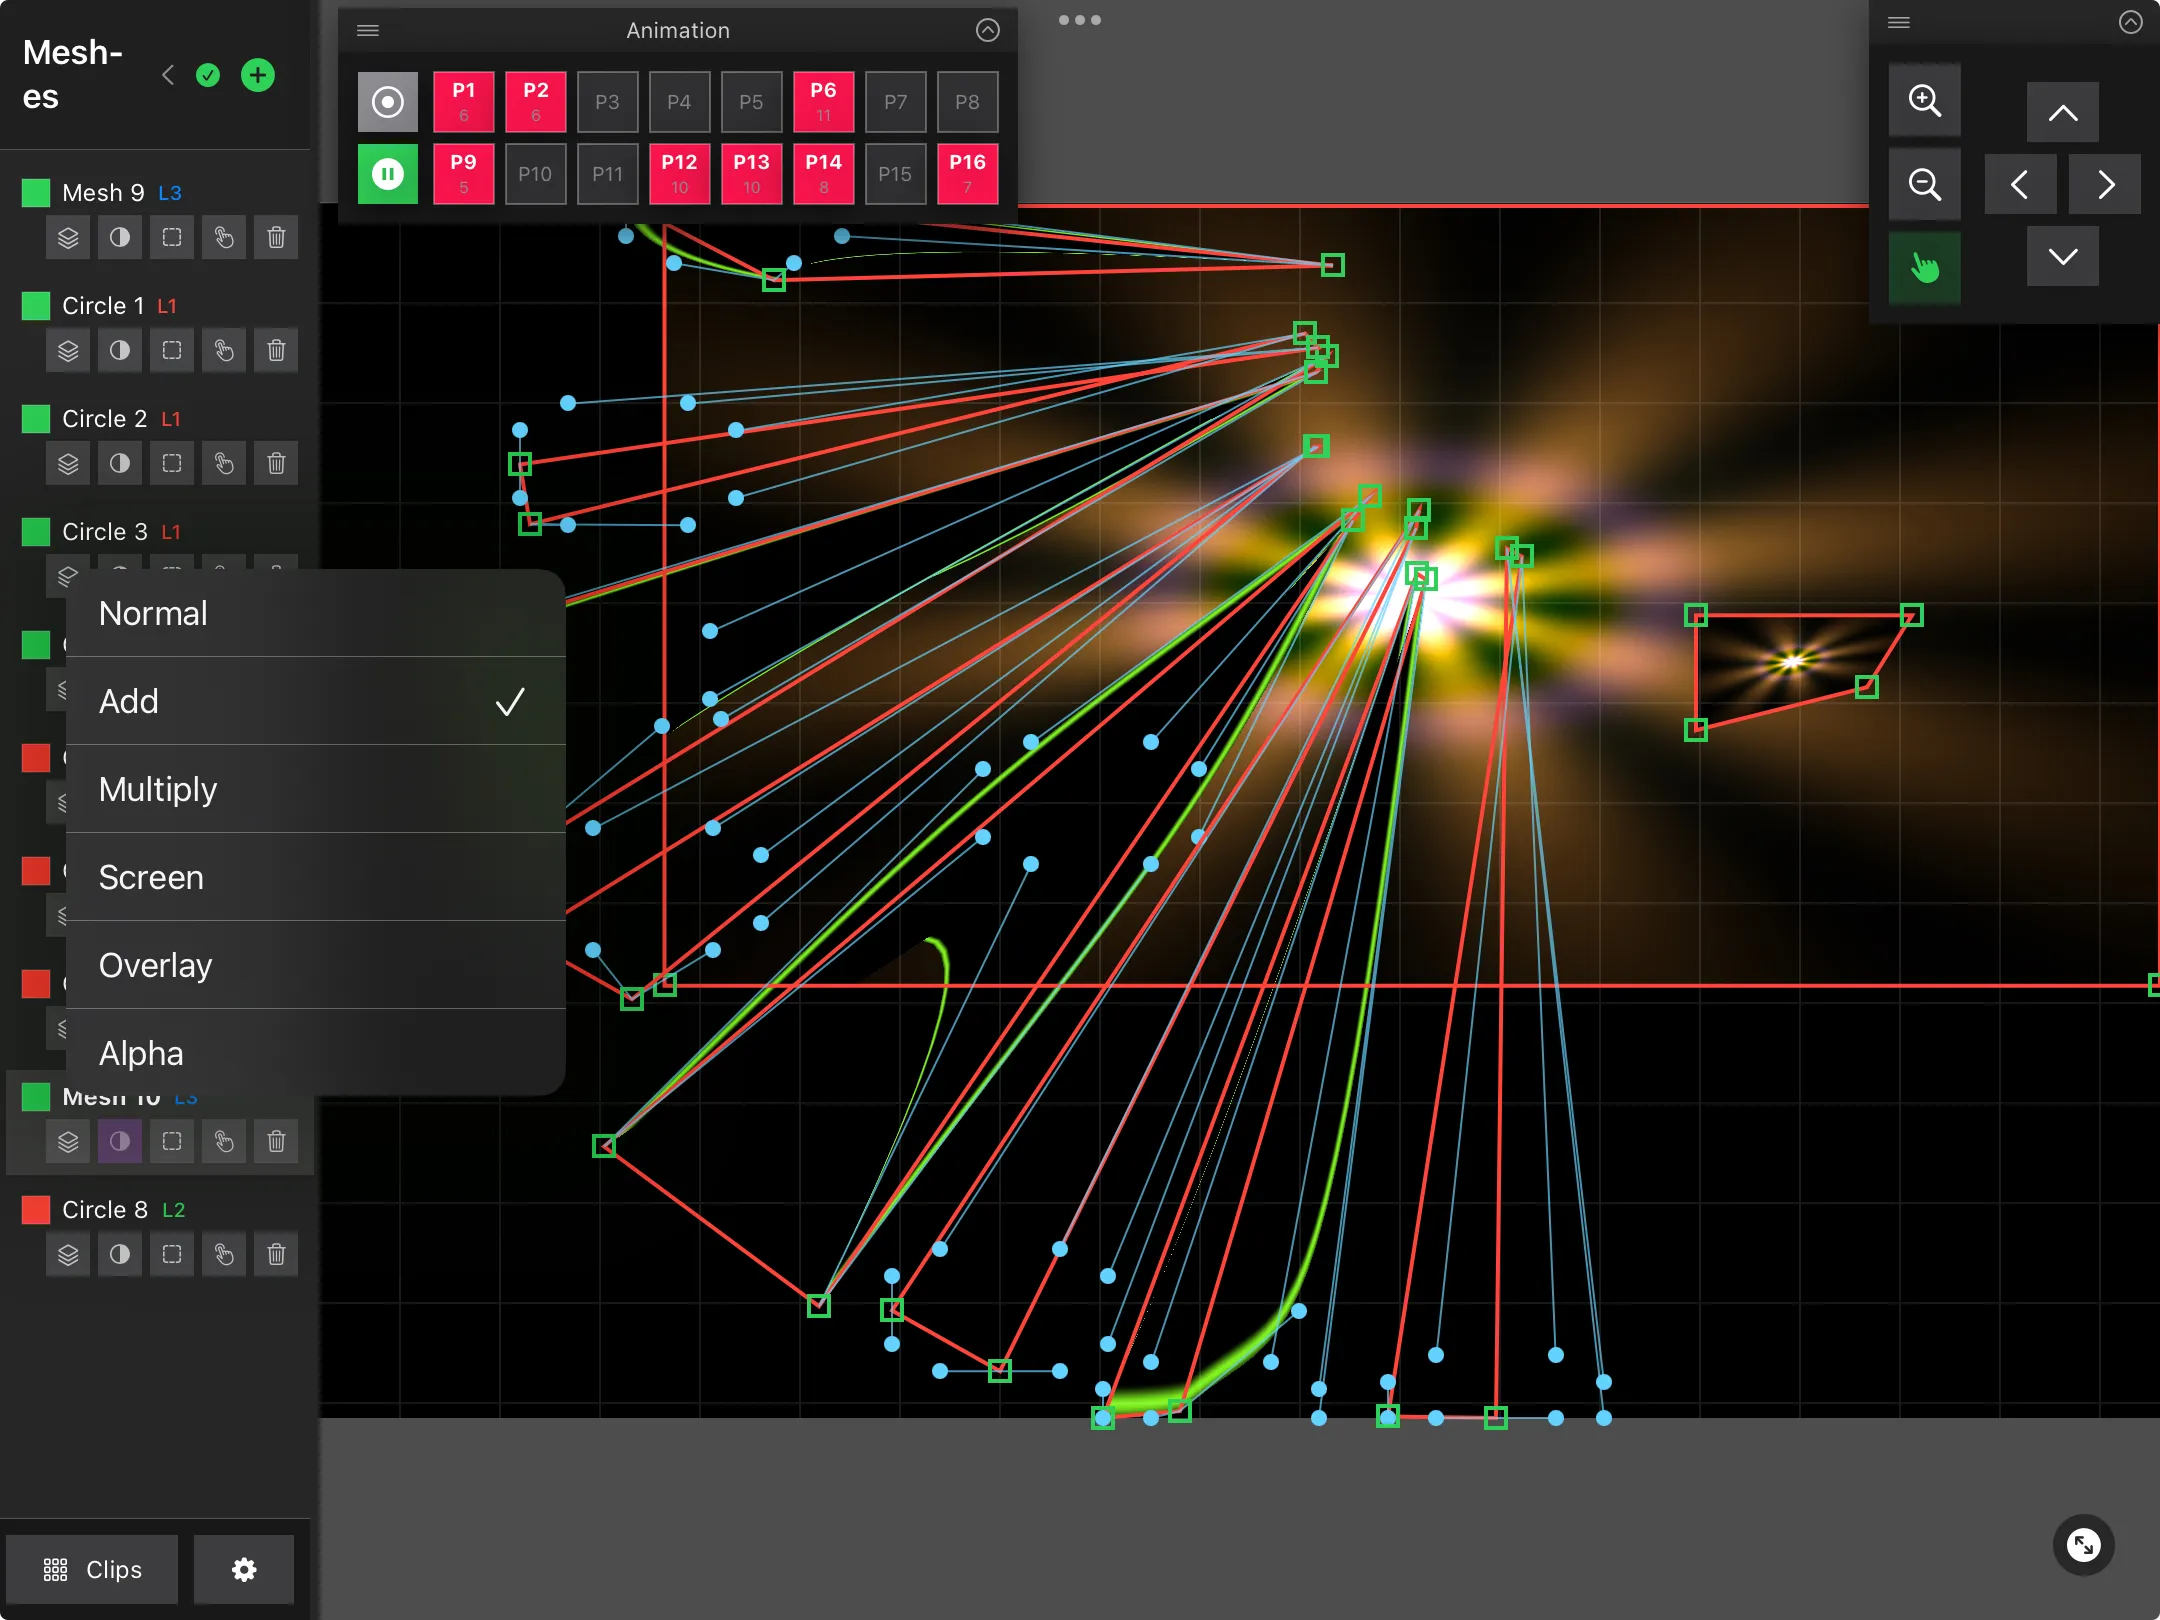Toggle the green hand pan tool

point(1925,268)
